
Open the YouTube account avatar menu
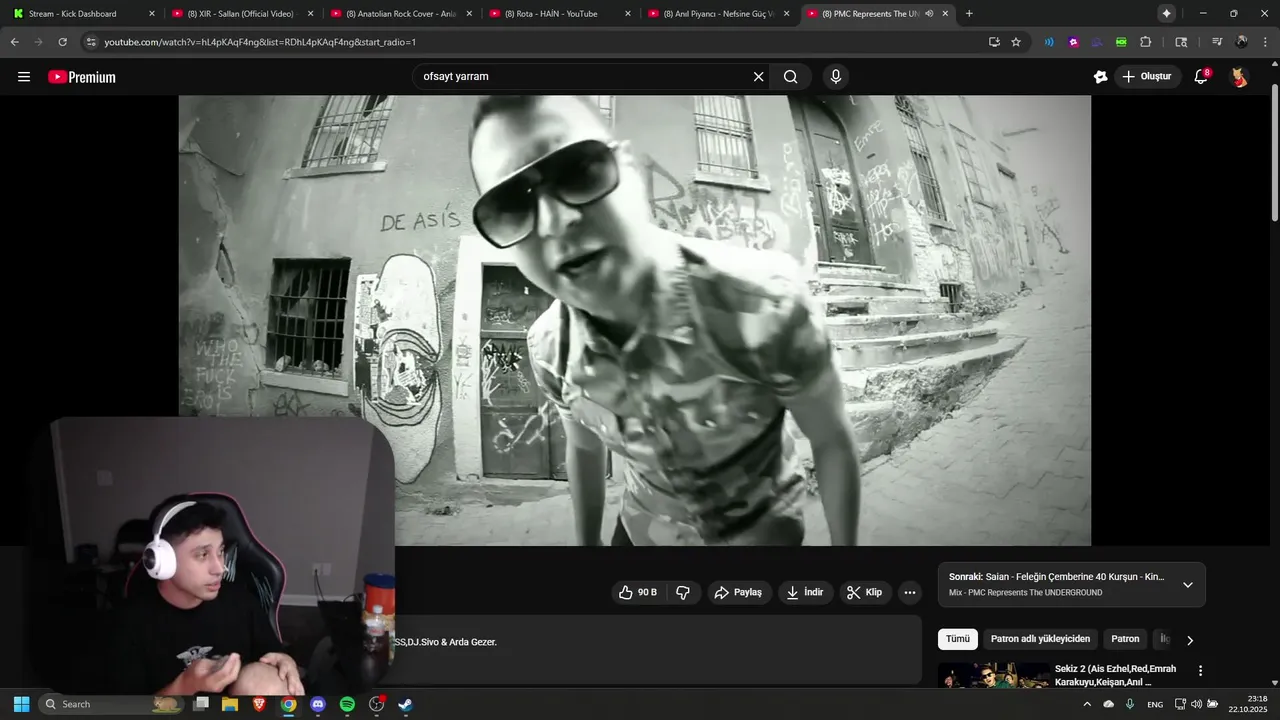click(1239, 77)
